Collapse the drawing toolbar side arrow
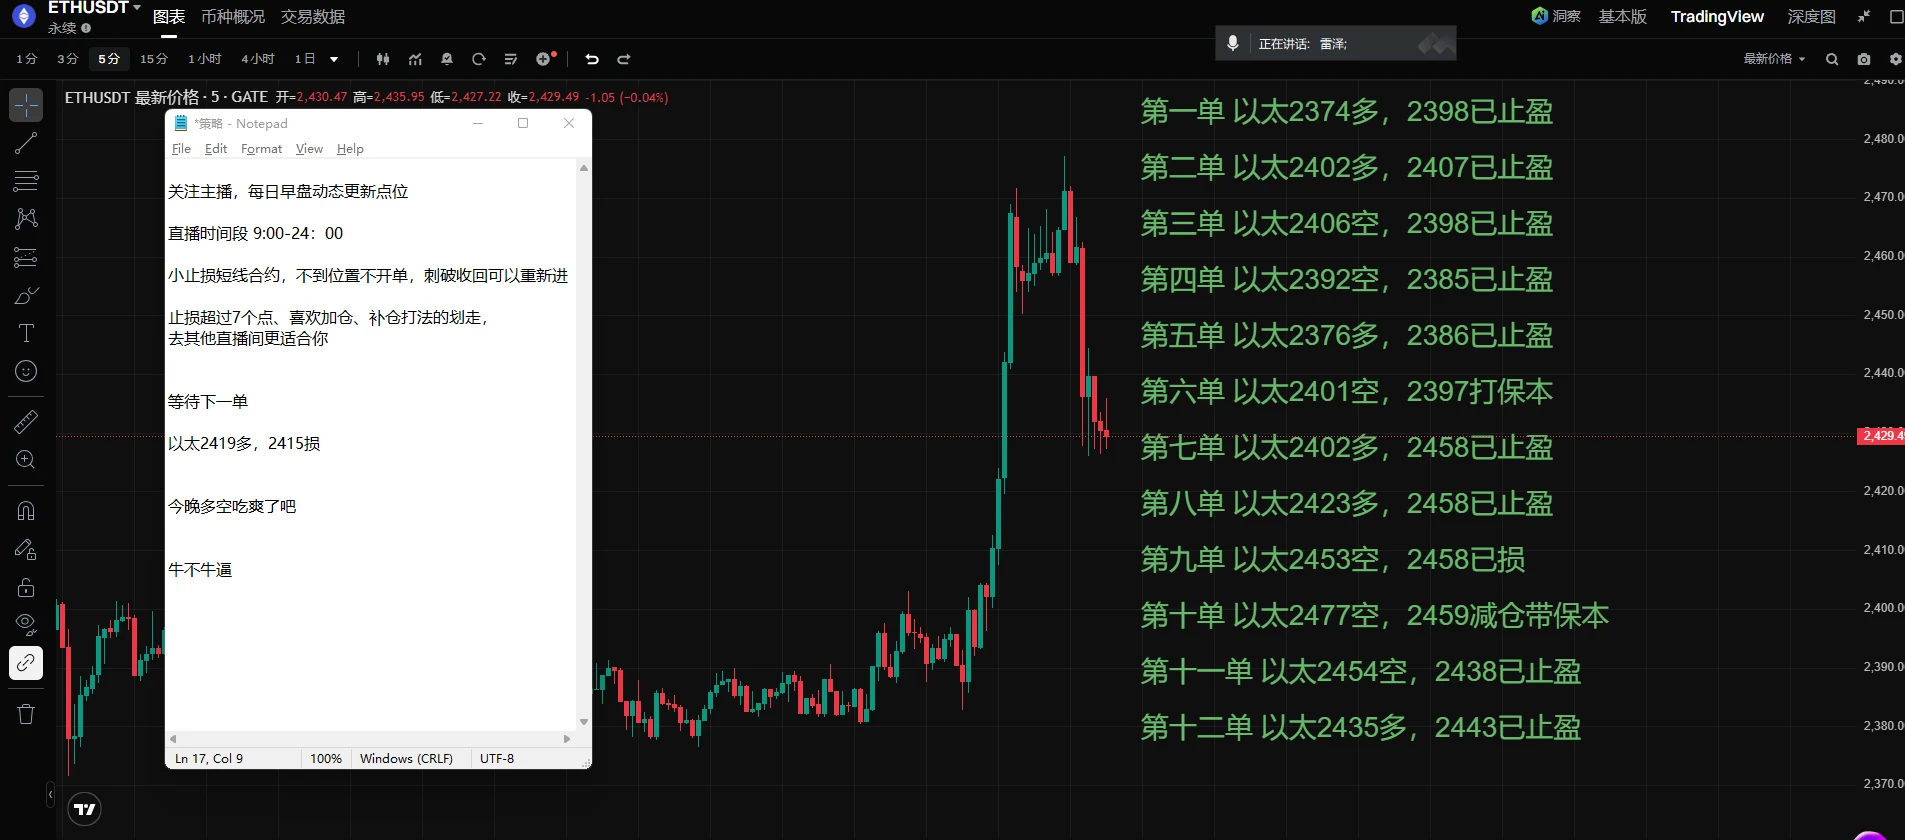 pos(50,795)
